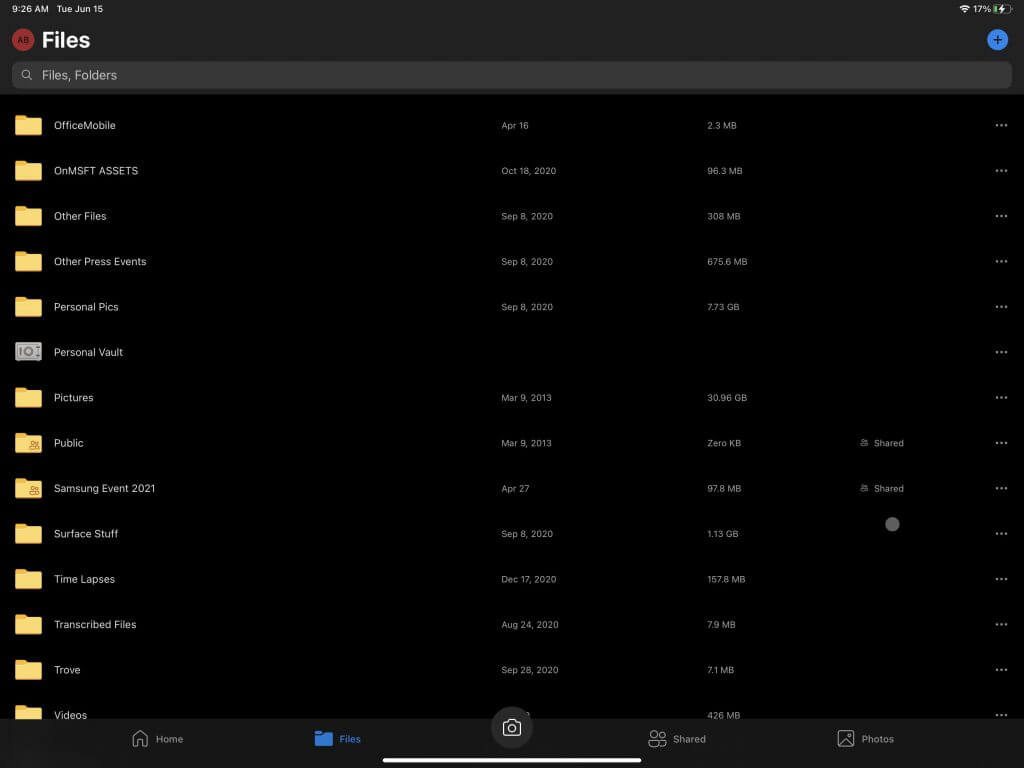Select the Videos folder name
This screenshot has width=1024, height=768.
pyautogui.click(x=71, y=714)
